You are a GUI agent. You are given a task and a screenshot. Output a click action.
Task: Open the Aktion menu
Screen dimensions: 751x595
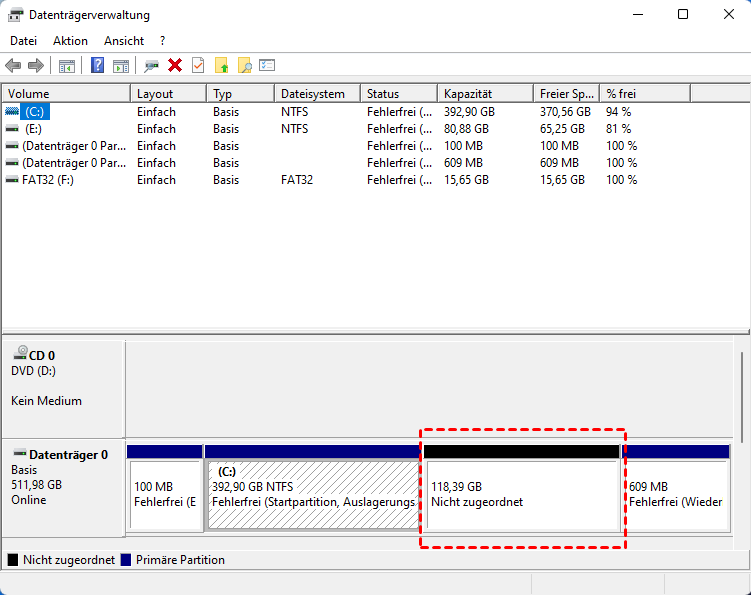(x=70, y=41)
